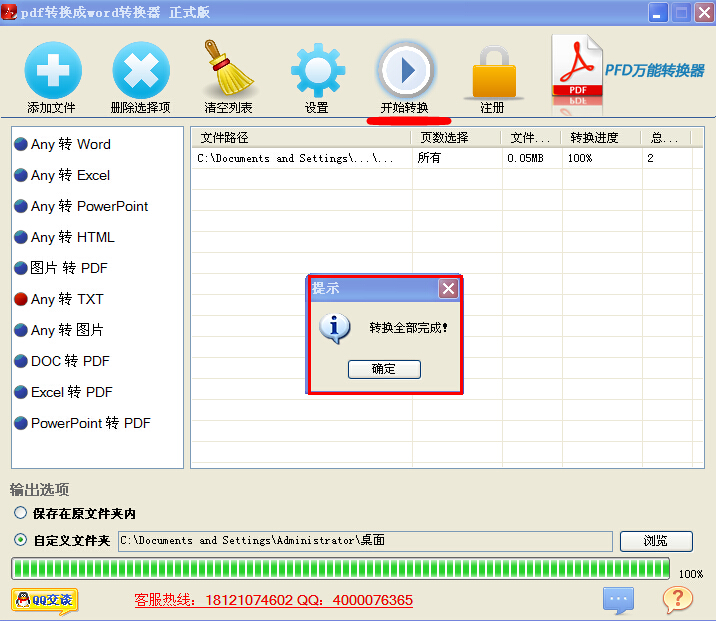Select Any 转 Excel mode

click(62, 175)
